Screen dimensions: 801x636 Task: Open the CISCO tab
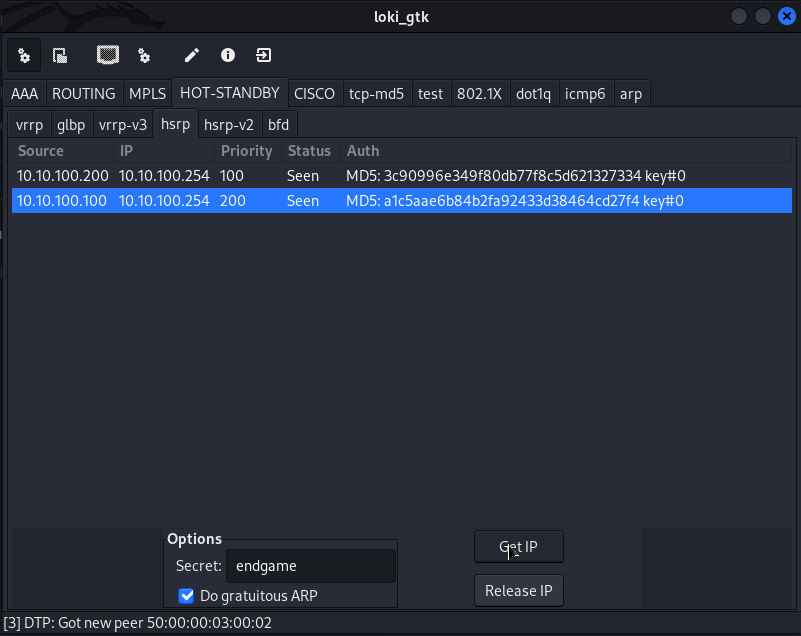[314, 94]
